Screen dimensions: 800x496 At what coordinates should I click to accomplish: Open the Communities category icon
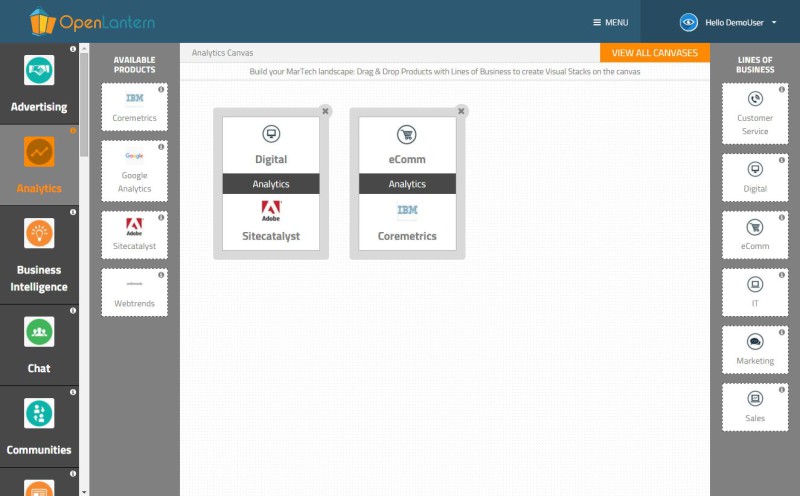tap(39, 413)
